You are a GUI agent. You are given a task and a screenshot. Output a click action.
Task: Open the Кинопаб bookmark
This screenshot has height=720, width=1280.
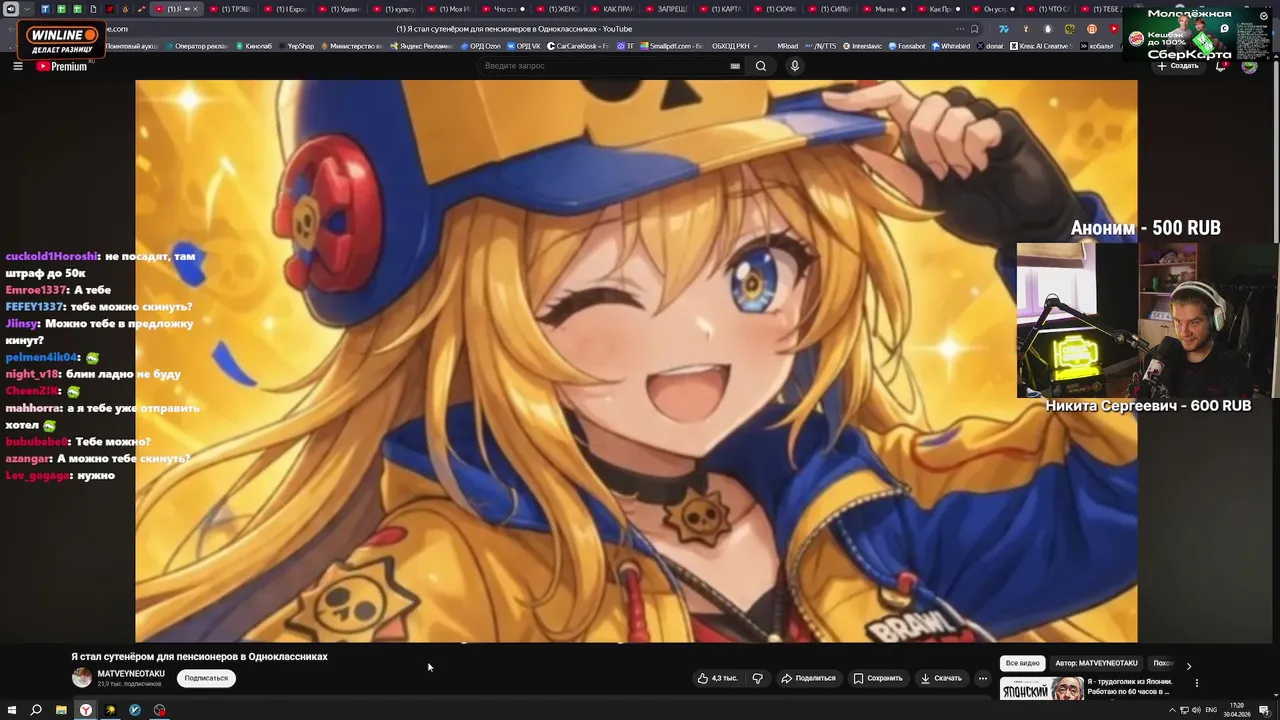[x=254, y=46]
